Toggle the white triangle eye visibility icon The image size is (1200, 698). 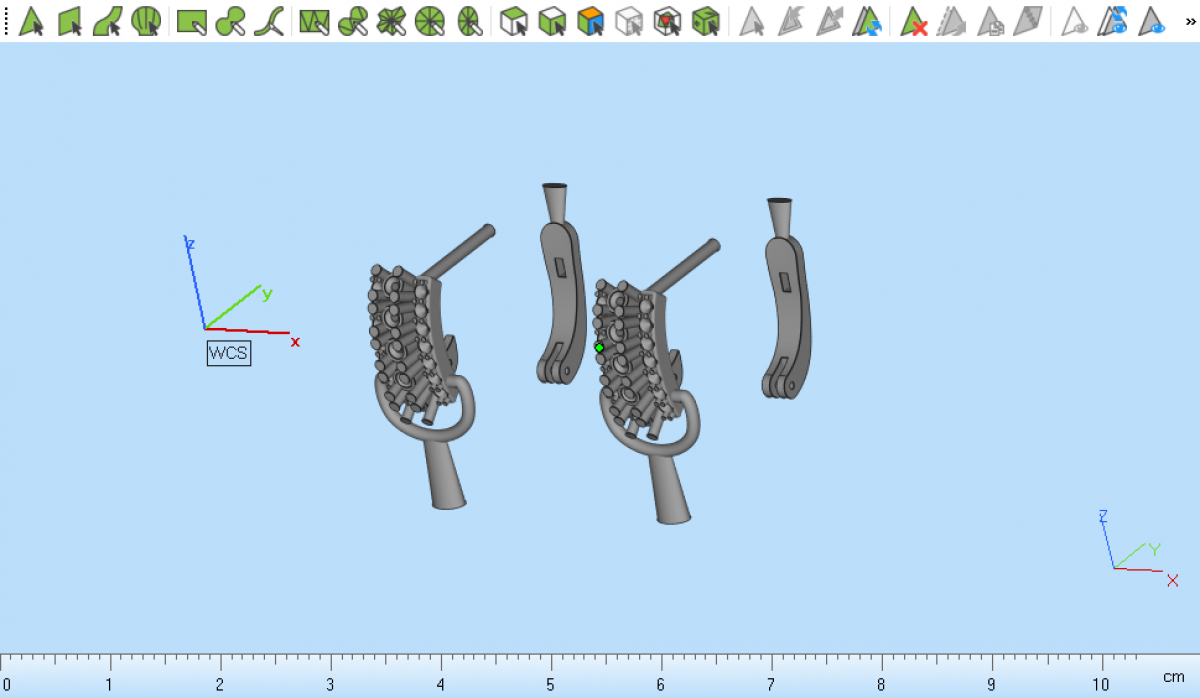pos(1075,21)
